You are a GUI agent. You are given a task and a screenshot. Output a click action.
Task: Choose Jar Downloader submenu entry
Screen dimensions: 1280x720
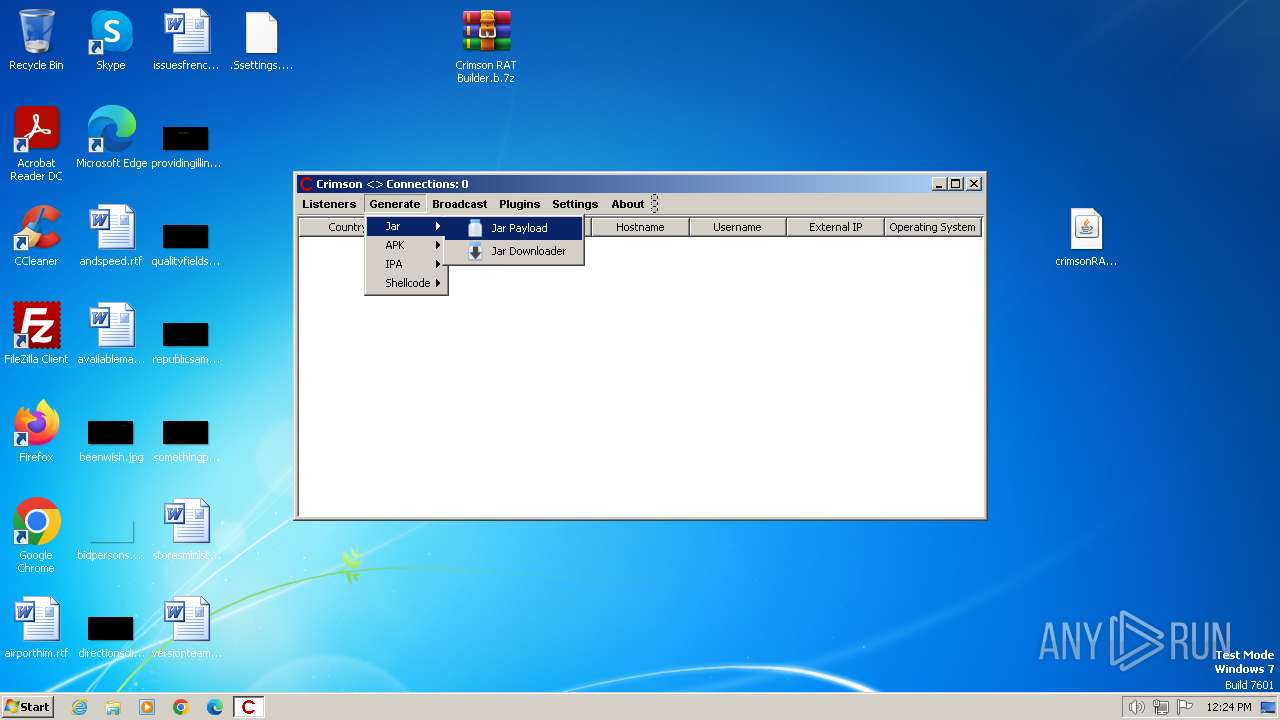point(513,251)
